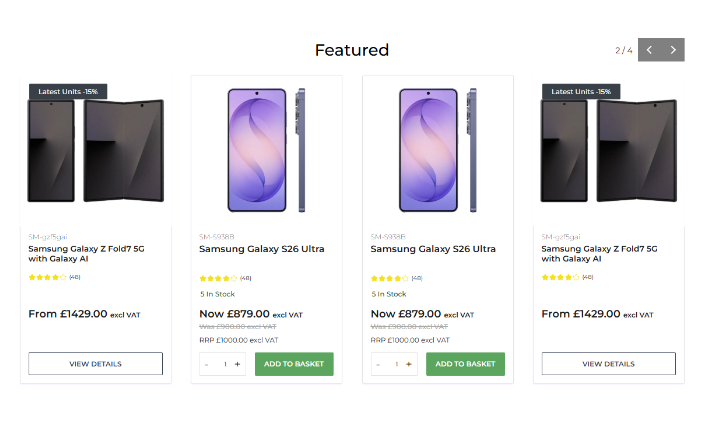This screenshot has width=703, height=428.
Task: Click the star rating on the leftmost Z Fold7
Action: tap(47, 277)
